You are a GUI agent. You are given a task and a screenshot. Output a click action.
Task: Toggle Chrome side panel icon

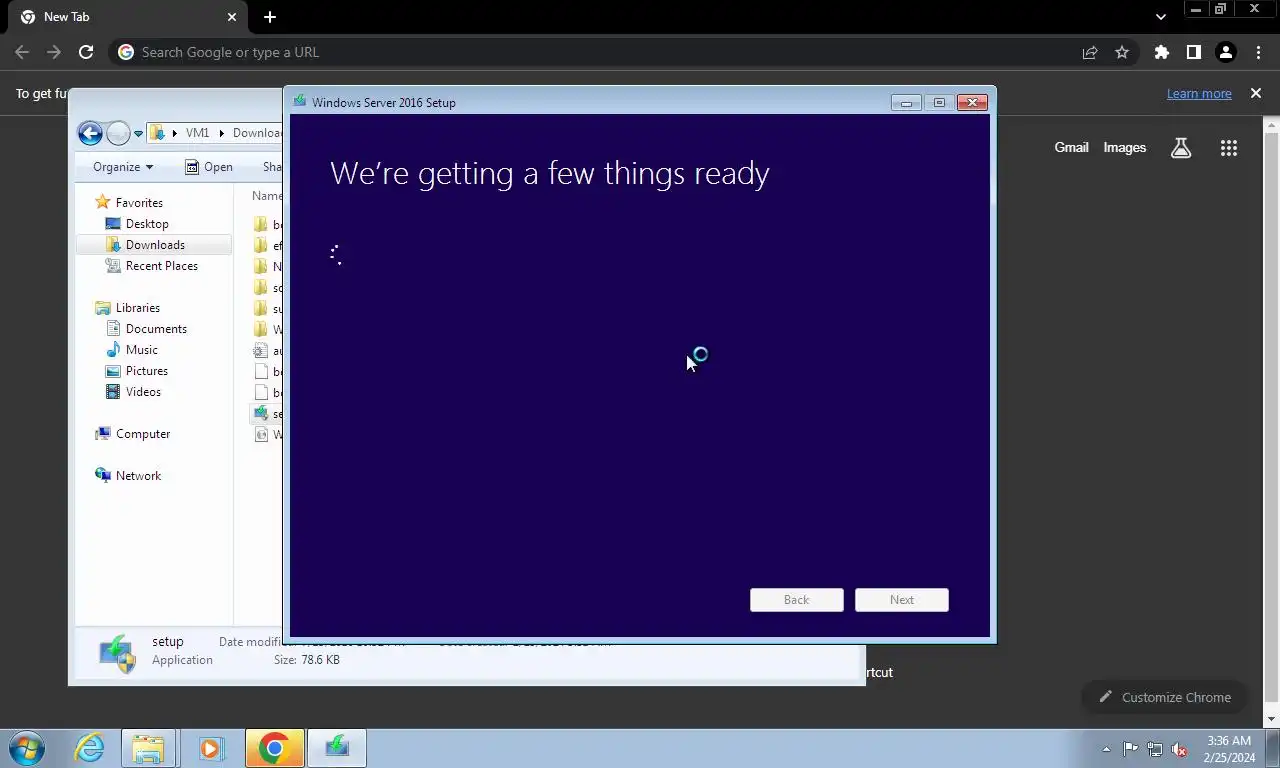coord(1193,52)
